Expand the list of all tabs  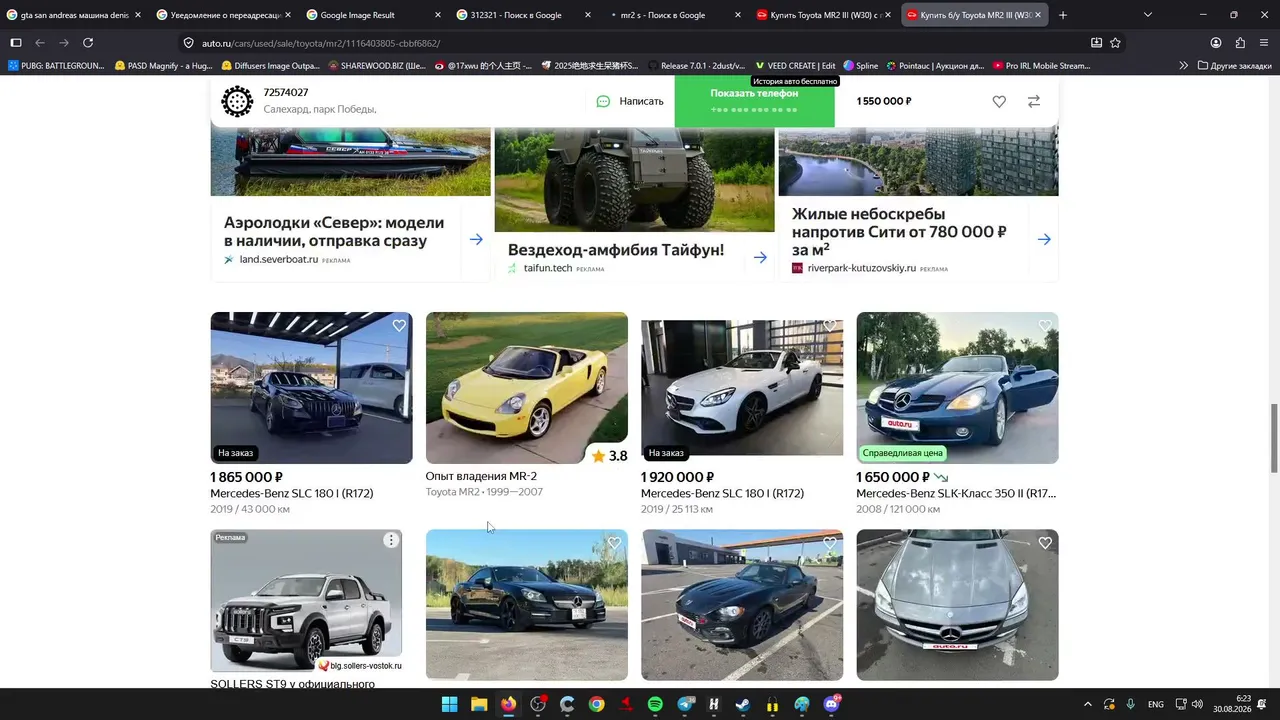click(1147, 15)
